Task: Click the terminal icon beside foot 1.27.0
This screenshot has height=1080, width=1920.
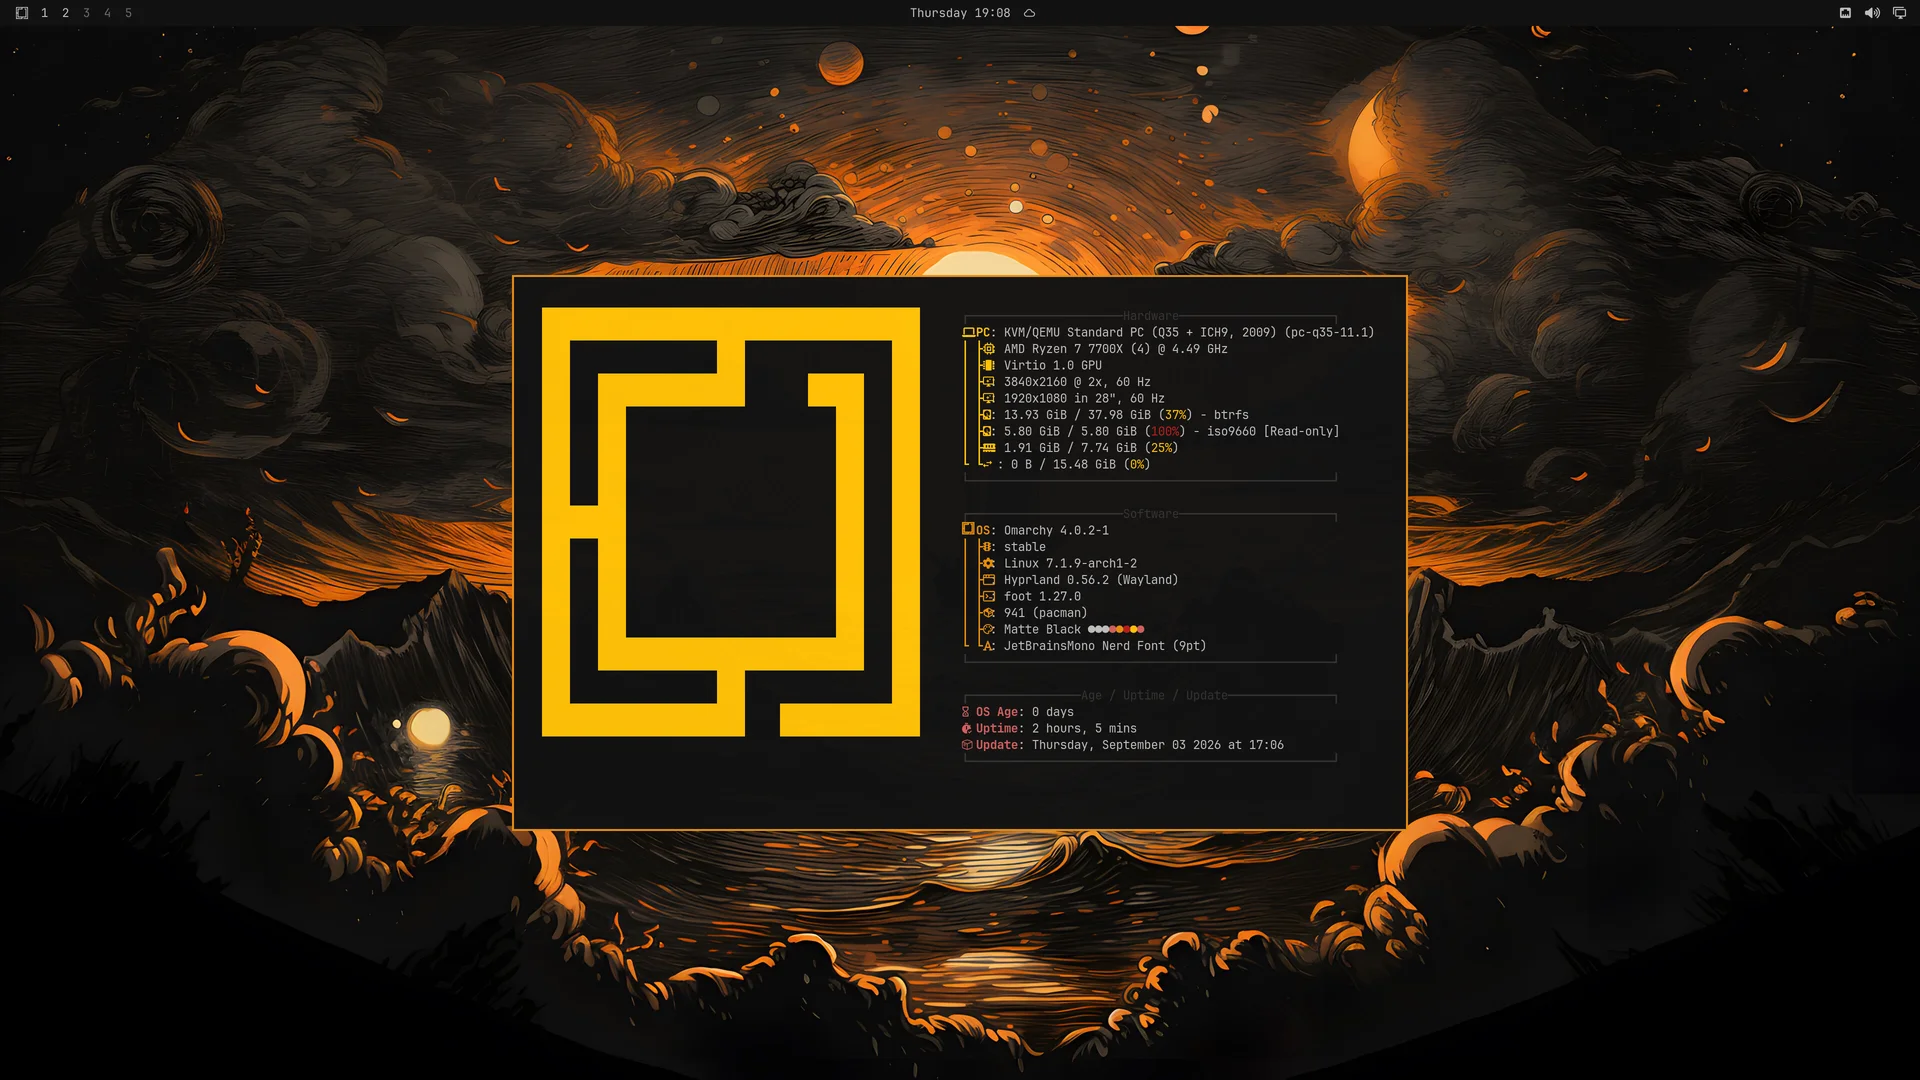Action: (988, 596)
